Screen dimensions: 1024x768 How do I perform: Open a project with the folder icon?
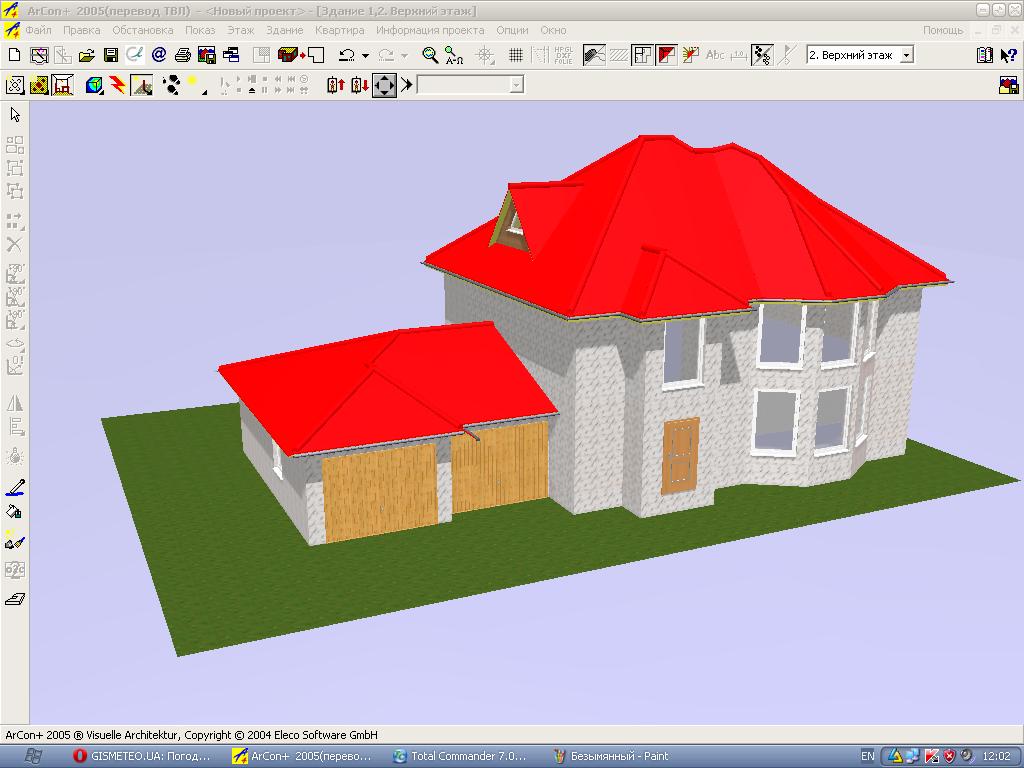(87, 55)
